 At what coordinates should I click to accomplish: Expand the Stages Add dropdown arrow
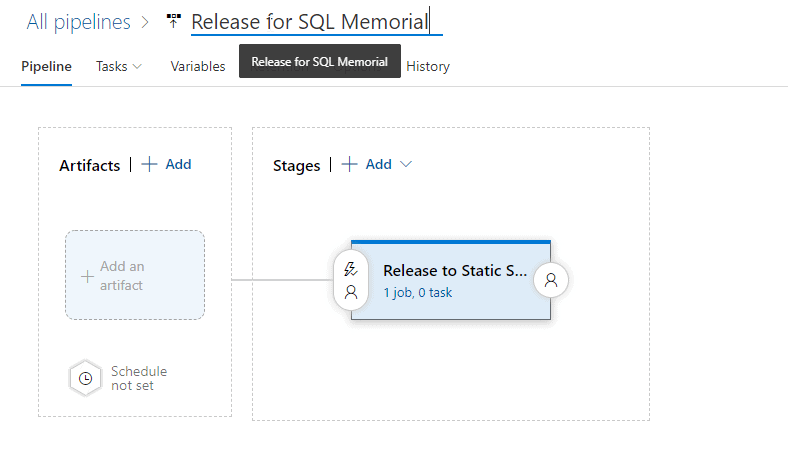tap(406, 164)
